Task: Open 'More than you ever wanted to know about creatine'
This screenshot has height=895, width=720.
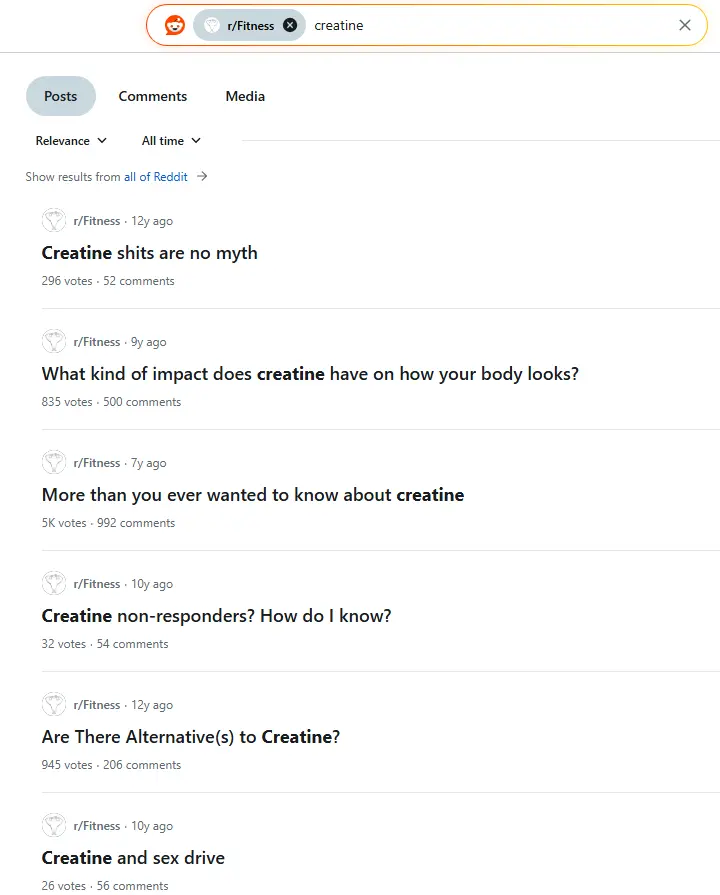Action: click(253, 495)
